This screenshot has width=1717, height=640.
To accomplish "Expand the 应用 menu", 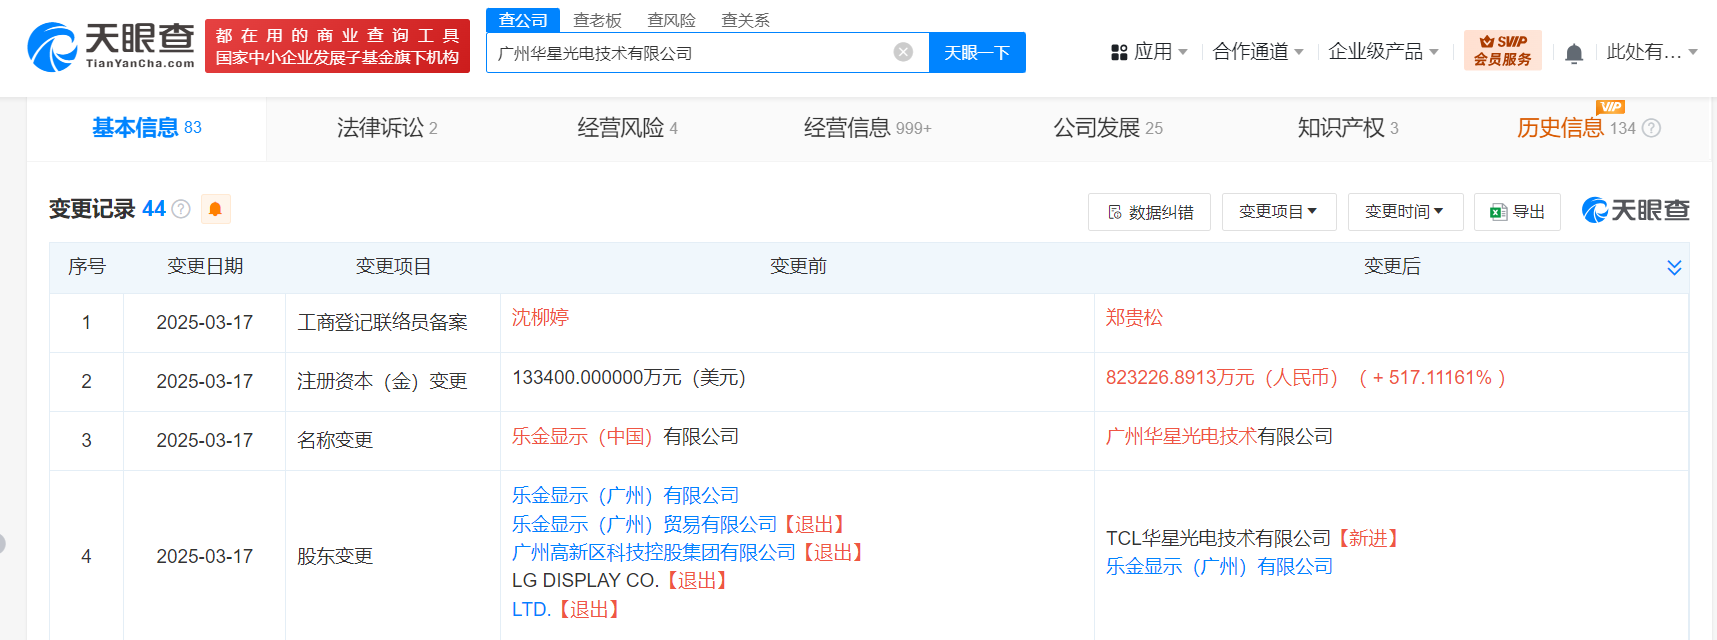I will 1149,51.
